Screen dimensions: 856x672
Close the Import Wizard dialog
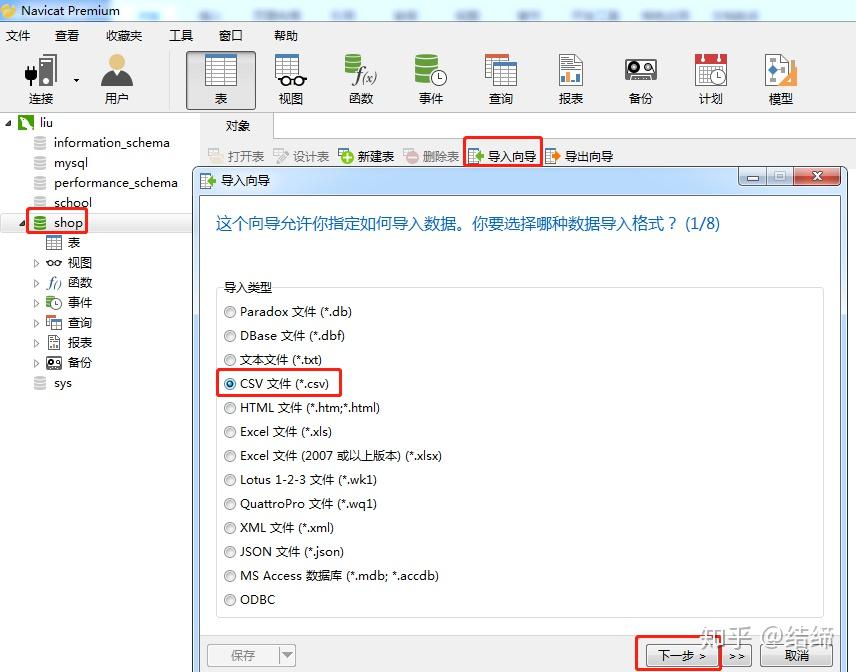coord(817,176)
